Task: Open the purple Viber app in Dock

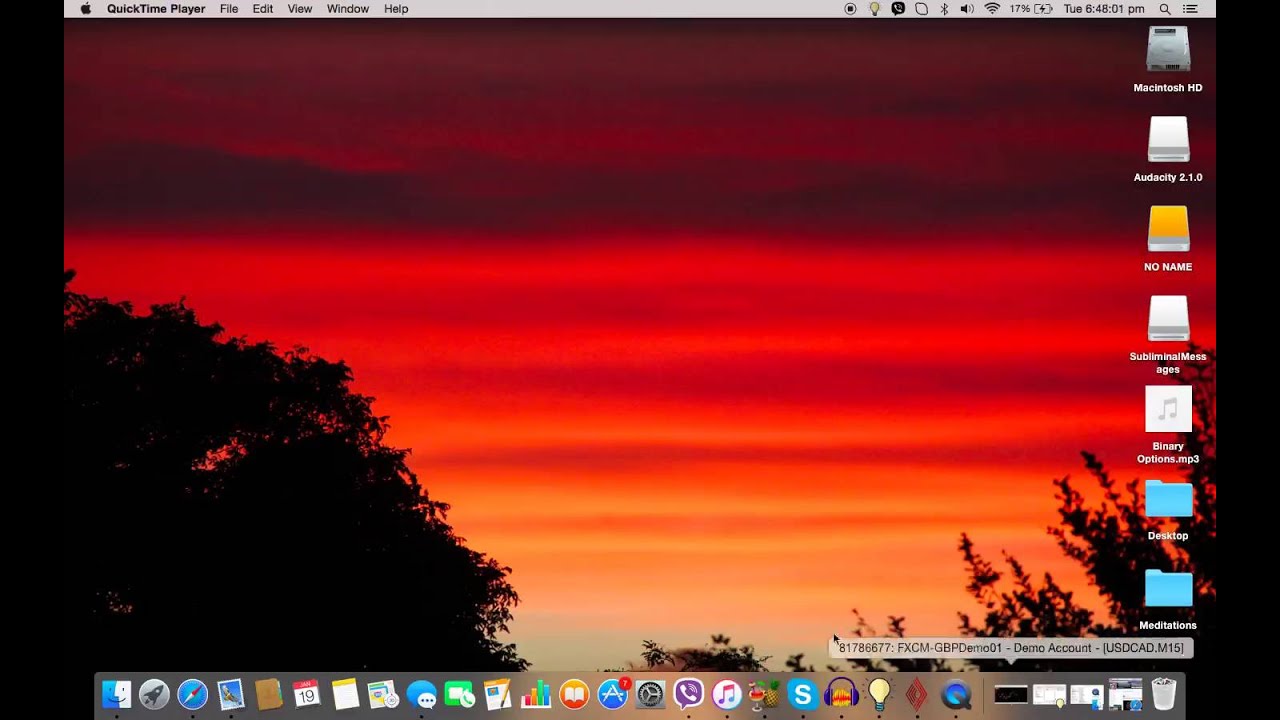Action: (x=688, y=694)
